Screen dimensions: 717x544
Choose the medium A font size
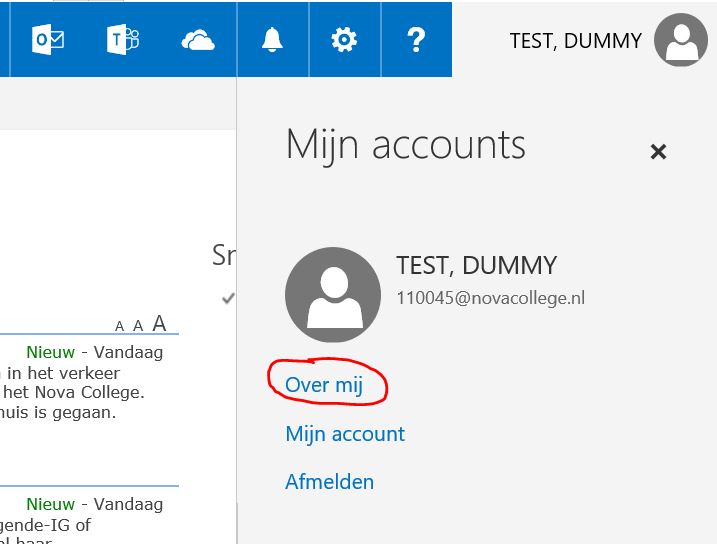137,325
